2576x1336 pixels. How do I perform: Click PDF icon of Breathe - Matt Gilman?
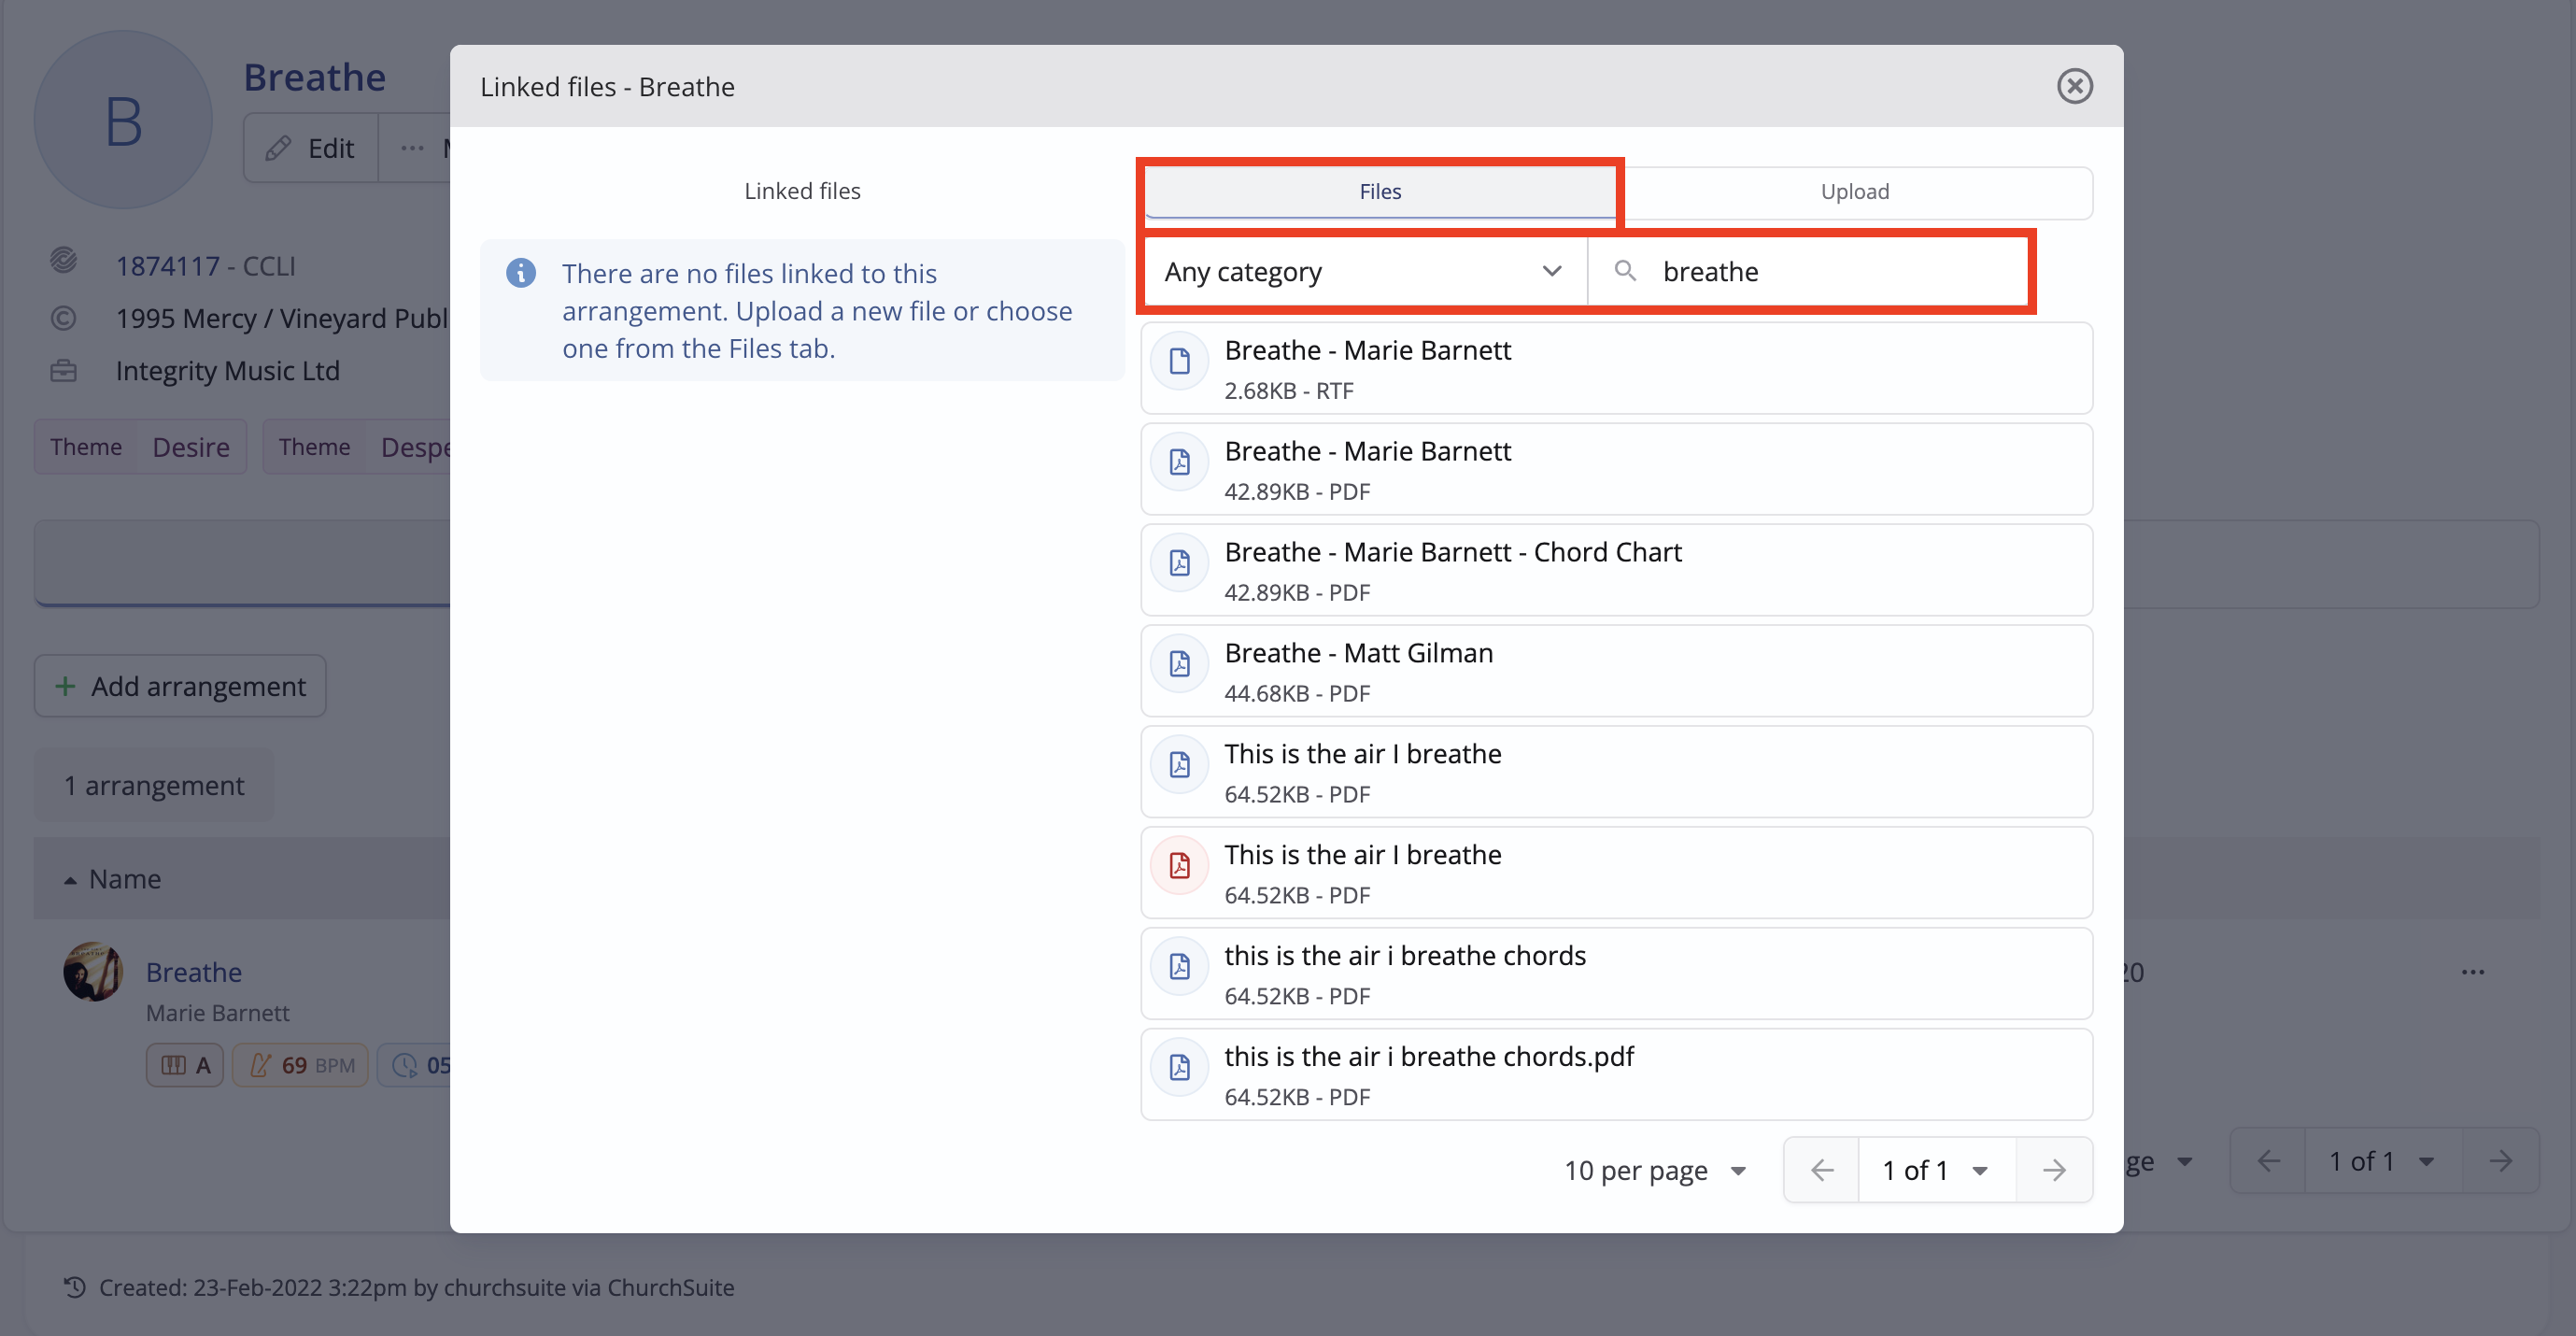coord(1180,664)
